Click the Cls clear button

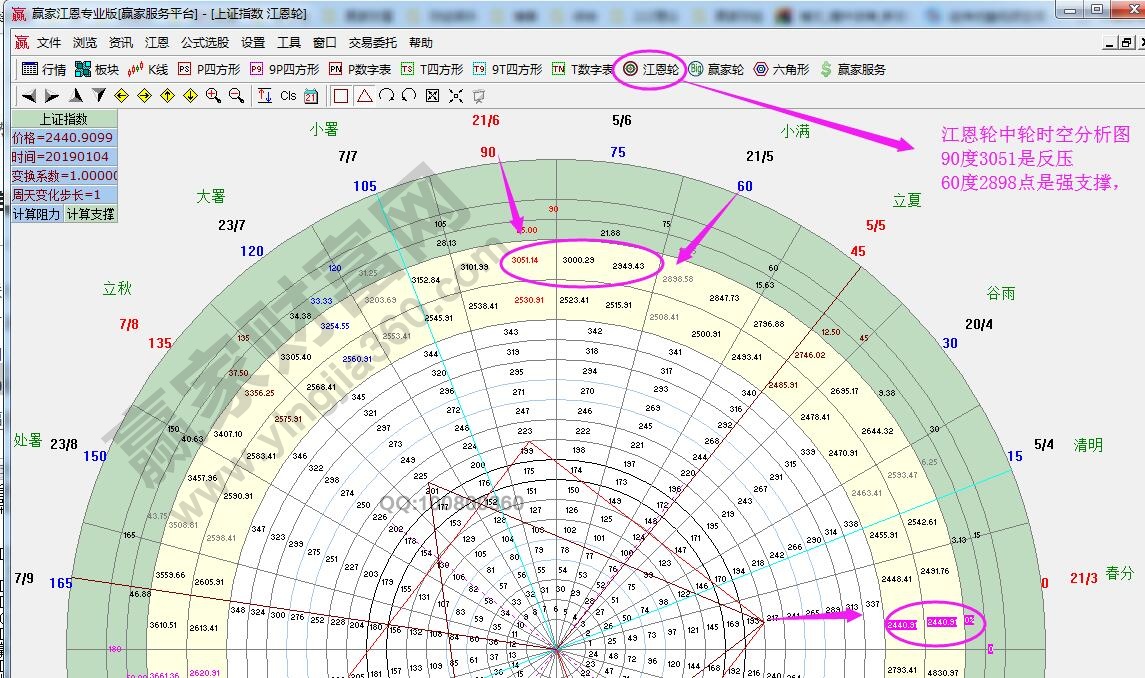click(x=288, y=96)
